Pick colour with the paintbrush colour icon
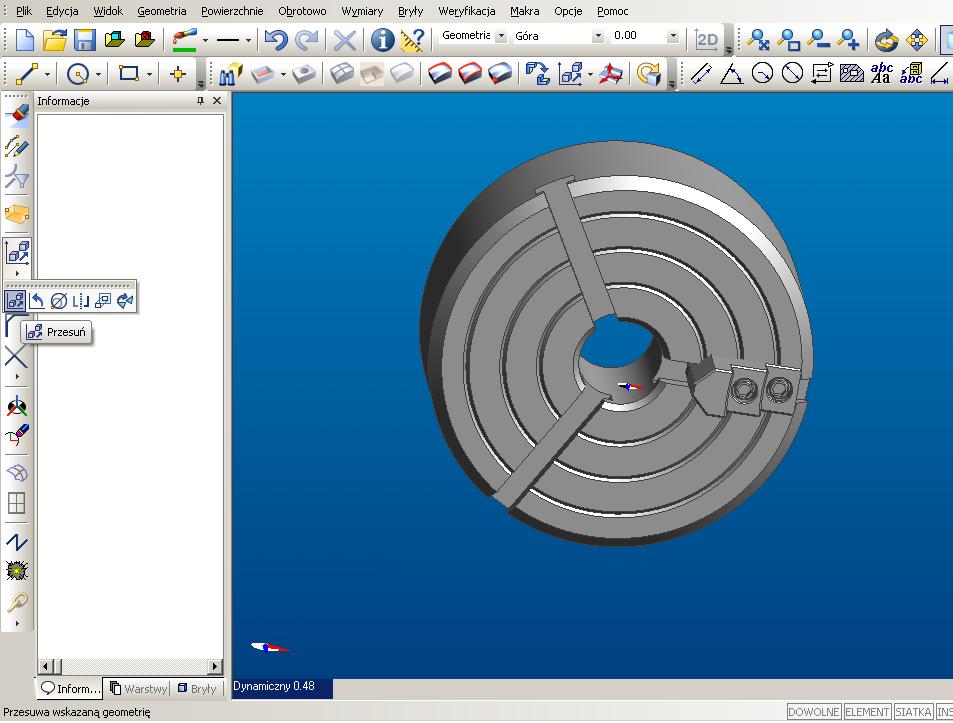 (x=185, y=40)
